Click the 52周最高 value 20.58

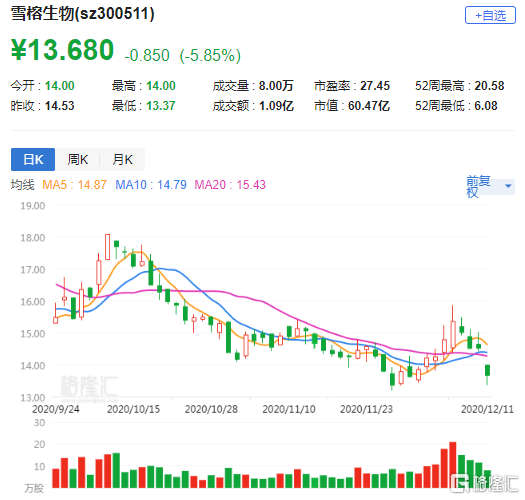[489, 86]
